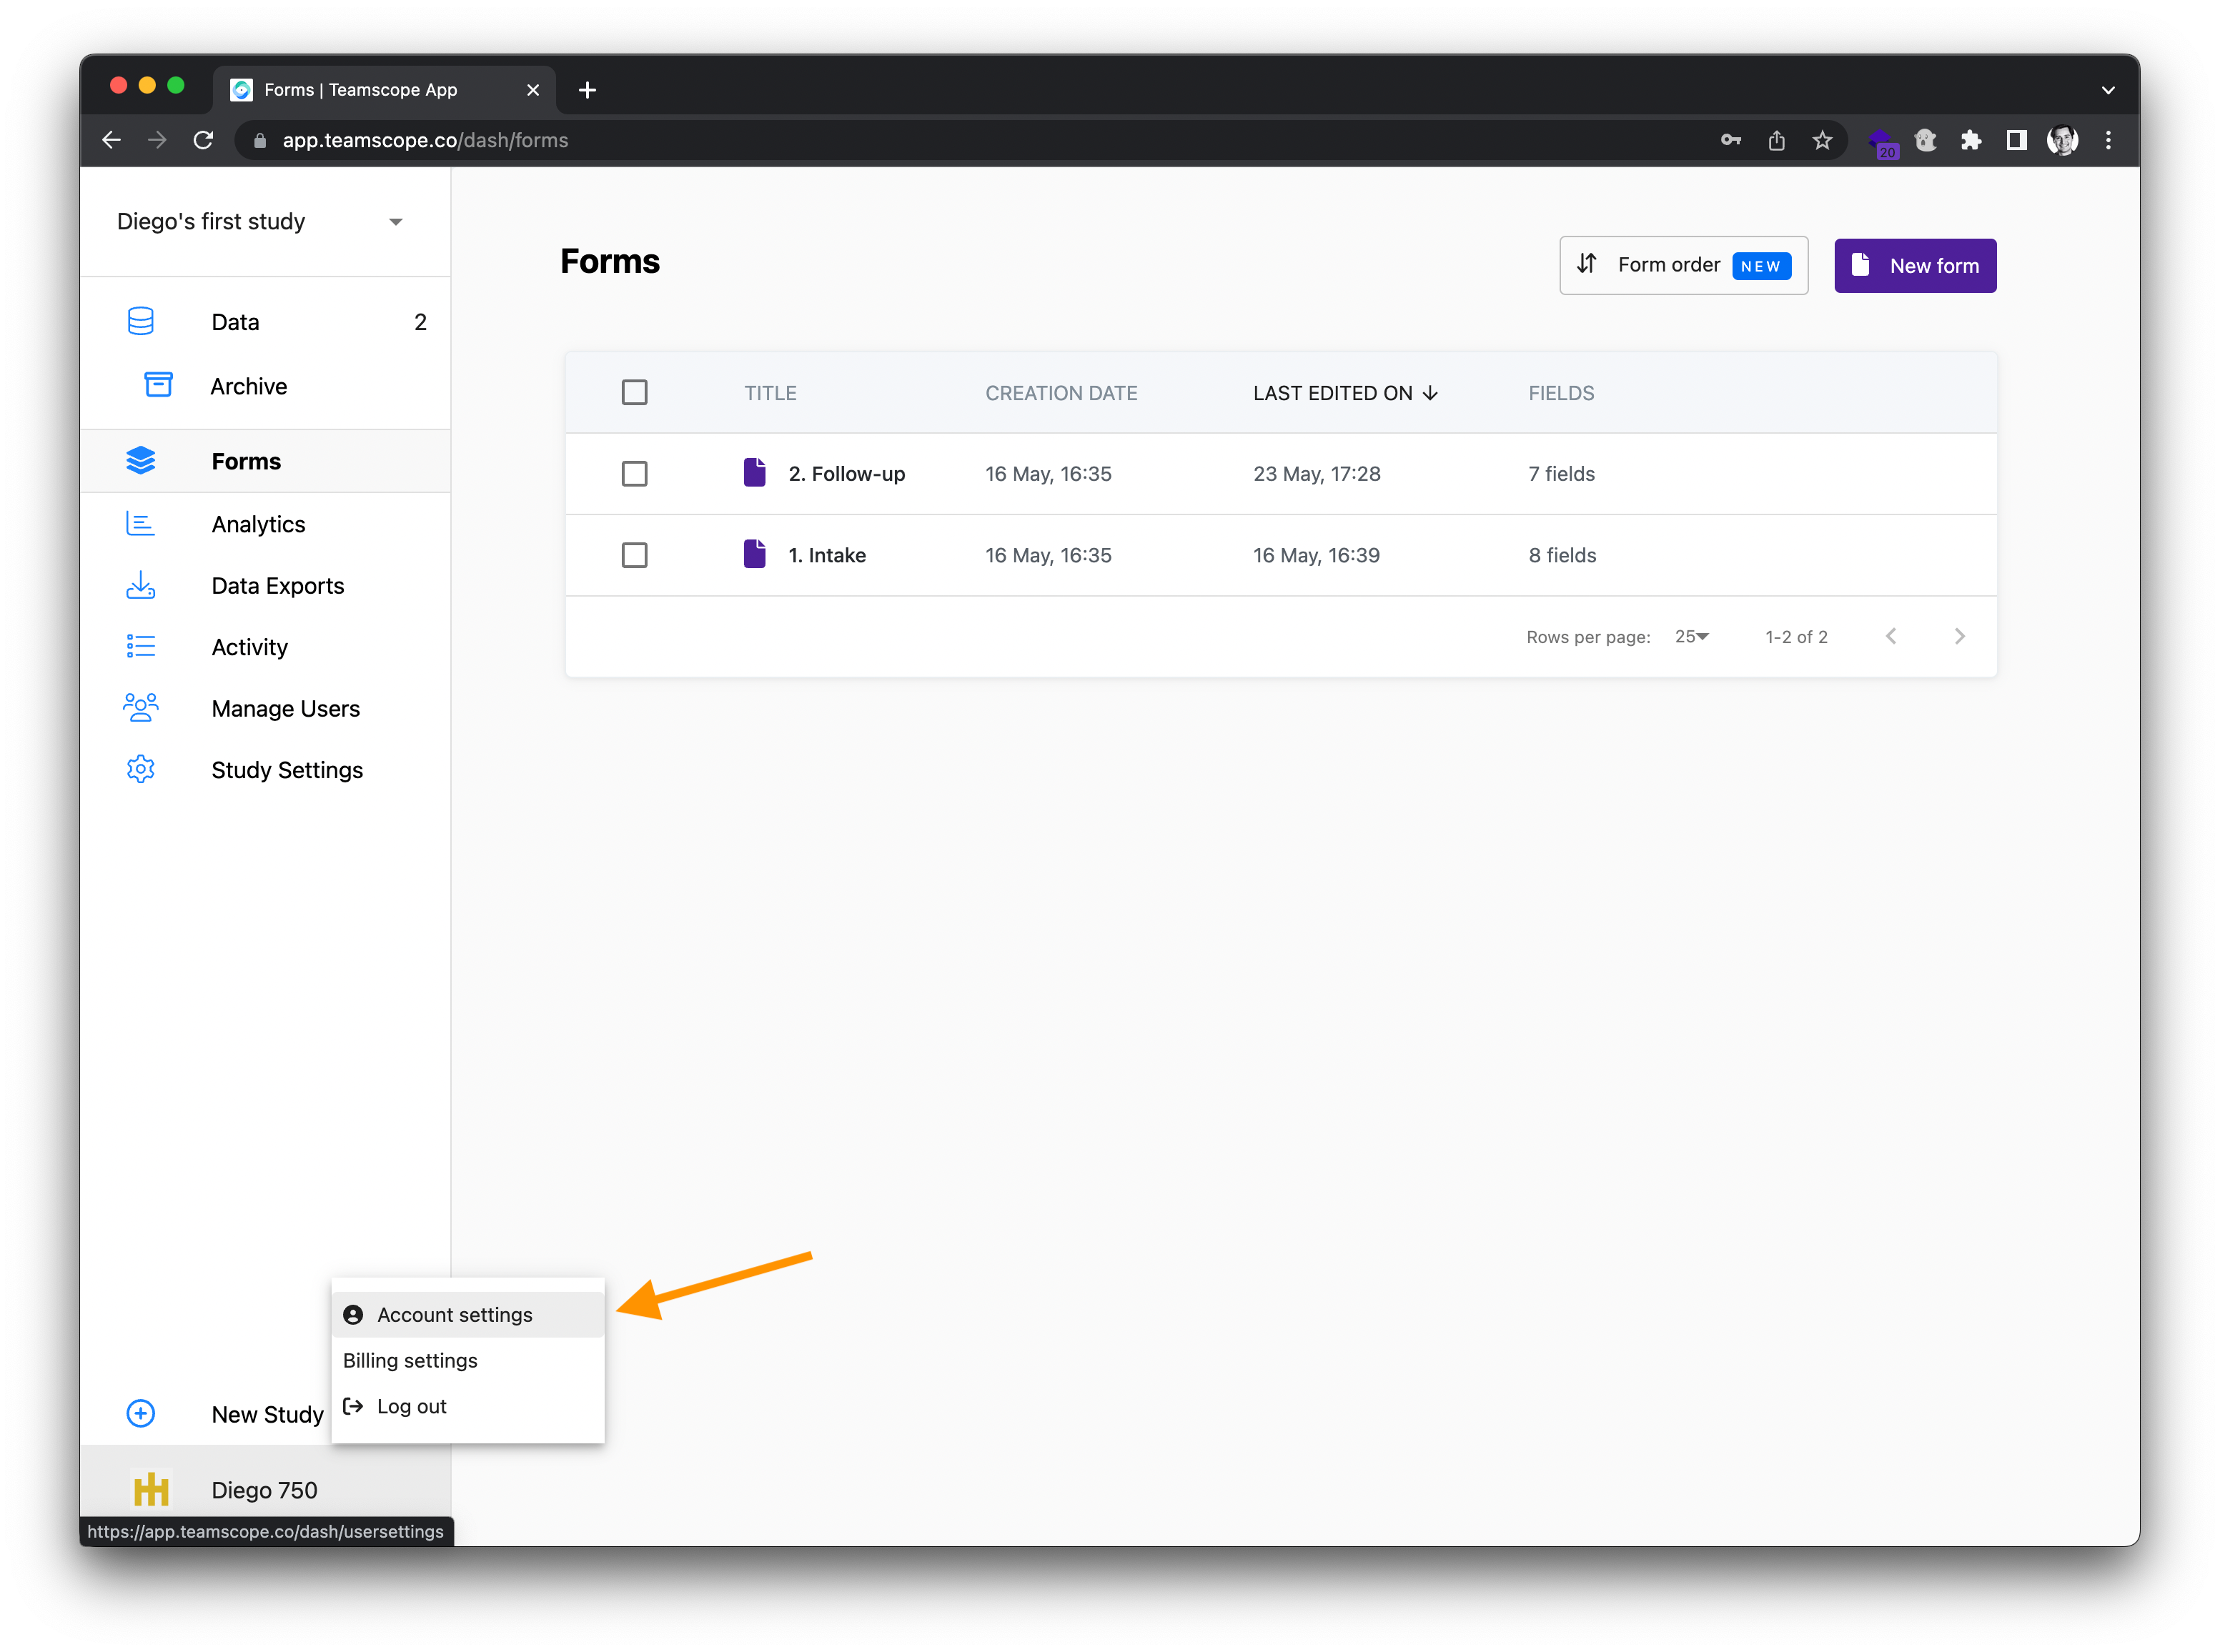Sort by Last Edited On column arrow
This screenshot has height=1652, width=2220.
pos(1430,393)
